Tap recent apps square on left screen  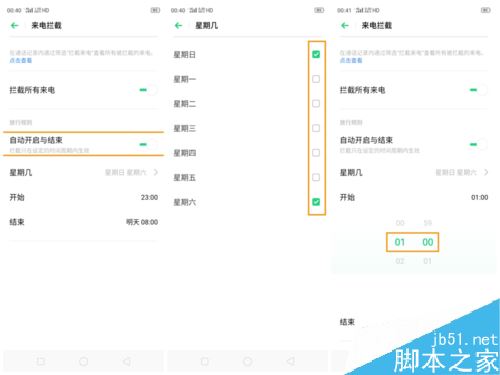(x=41, y=361)
